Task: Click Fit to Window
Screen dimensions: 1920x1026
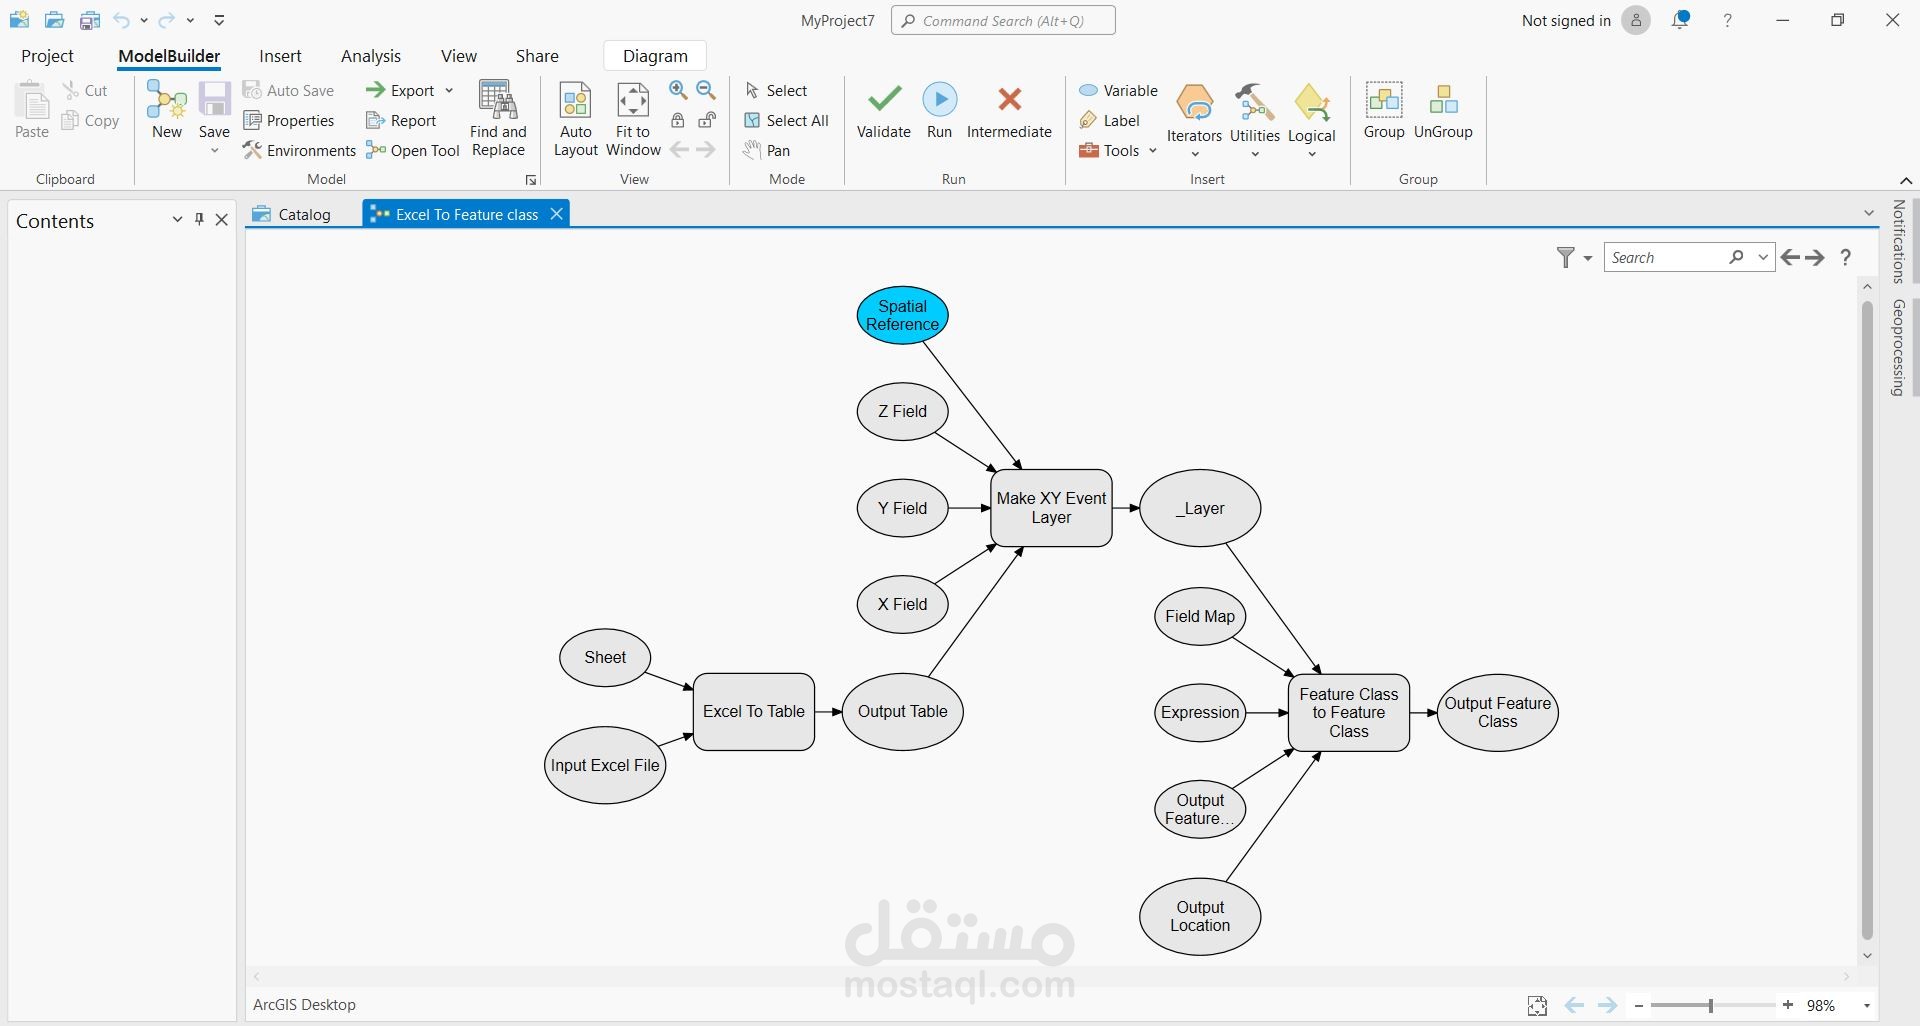Action: pos(633,118)
